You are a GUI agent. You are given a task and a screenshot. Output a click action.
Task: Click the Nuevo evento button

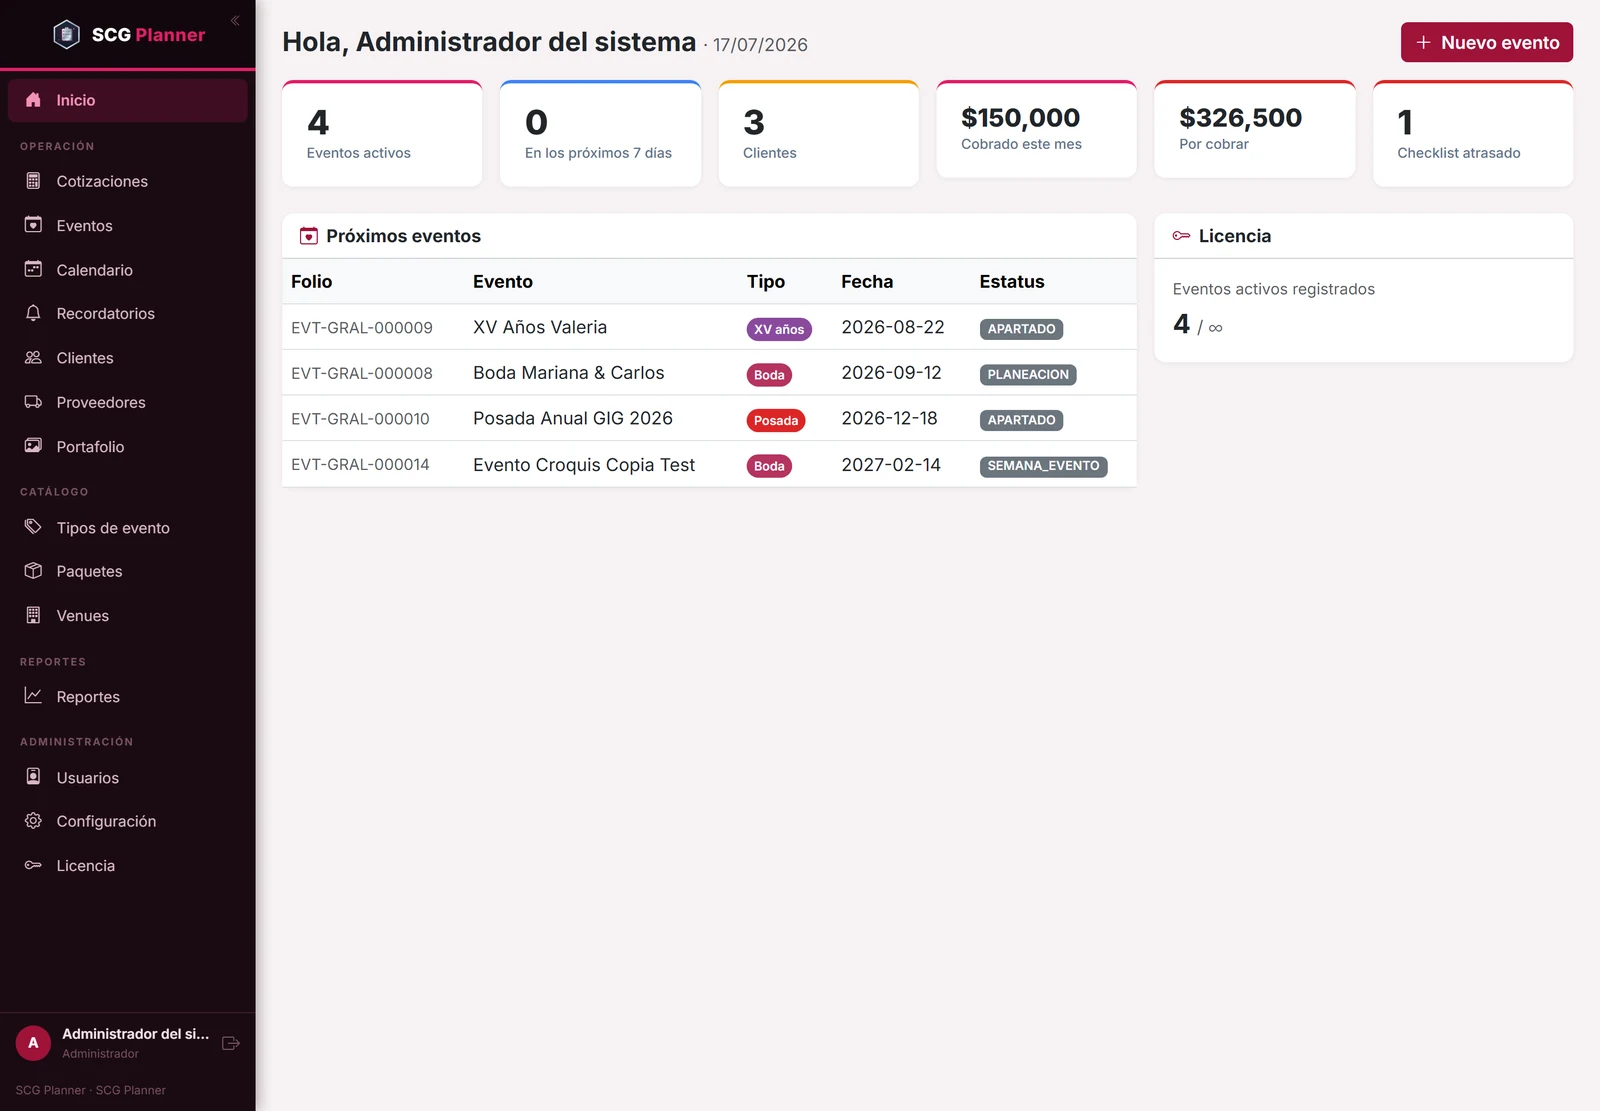(x=1486, y=42)
